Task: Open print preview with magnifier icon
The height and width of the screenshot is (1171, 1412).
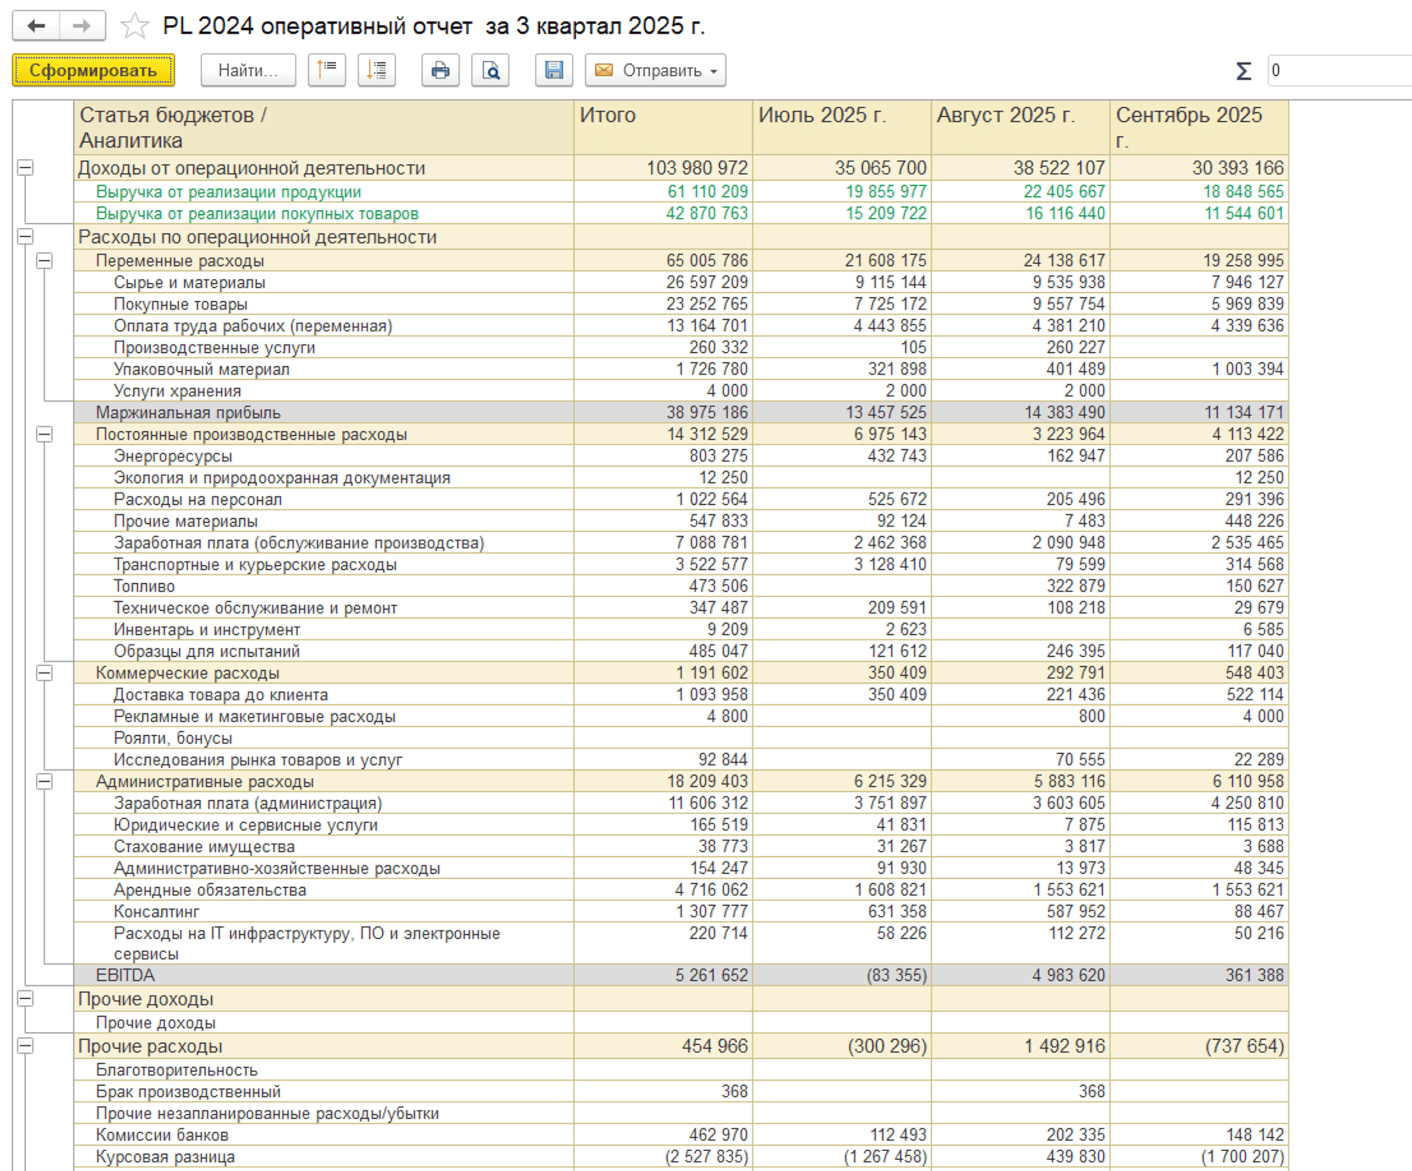Action: click(491, 70)
